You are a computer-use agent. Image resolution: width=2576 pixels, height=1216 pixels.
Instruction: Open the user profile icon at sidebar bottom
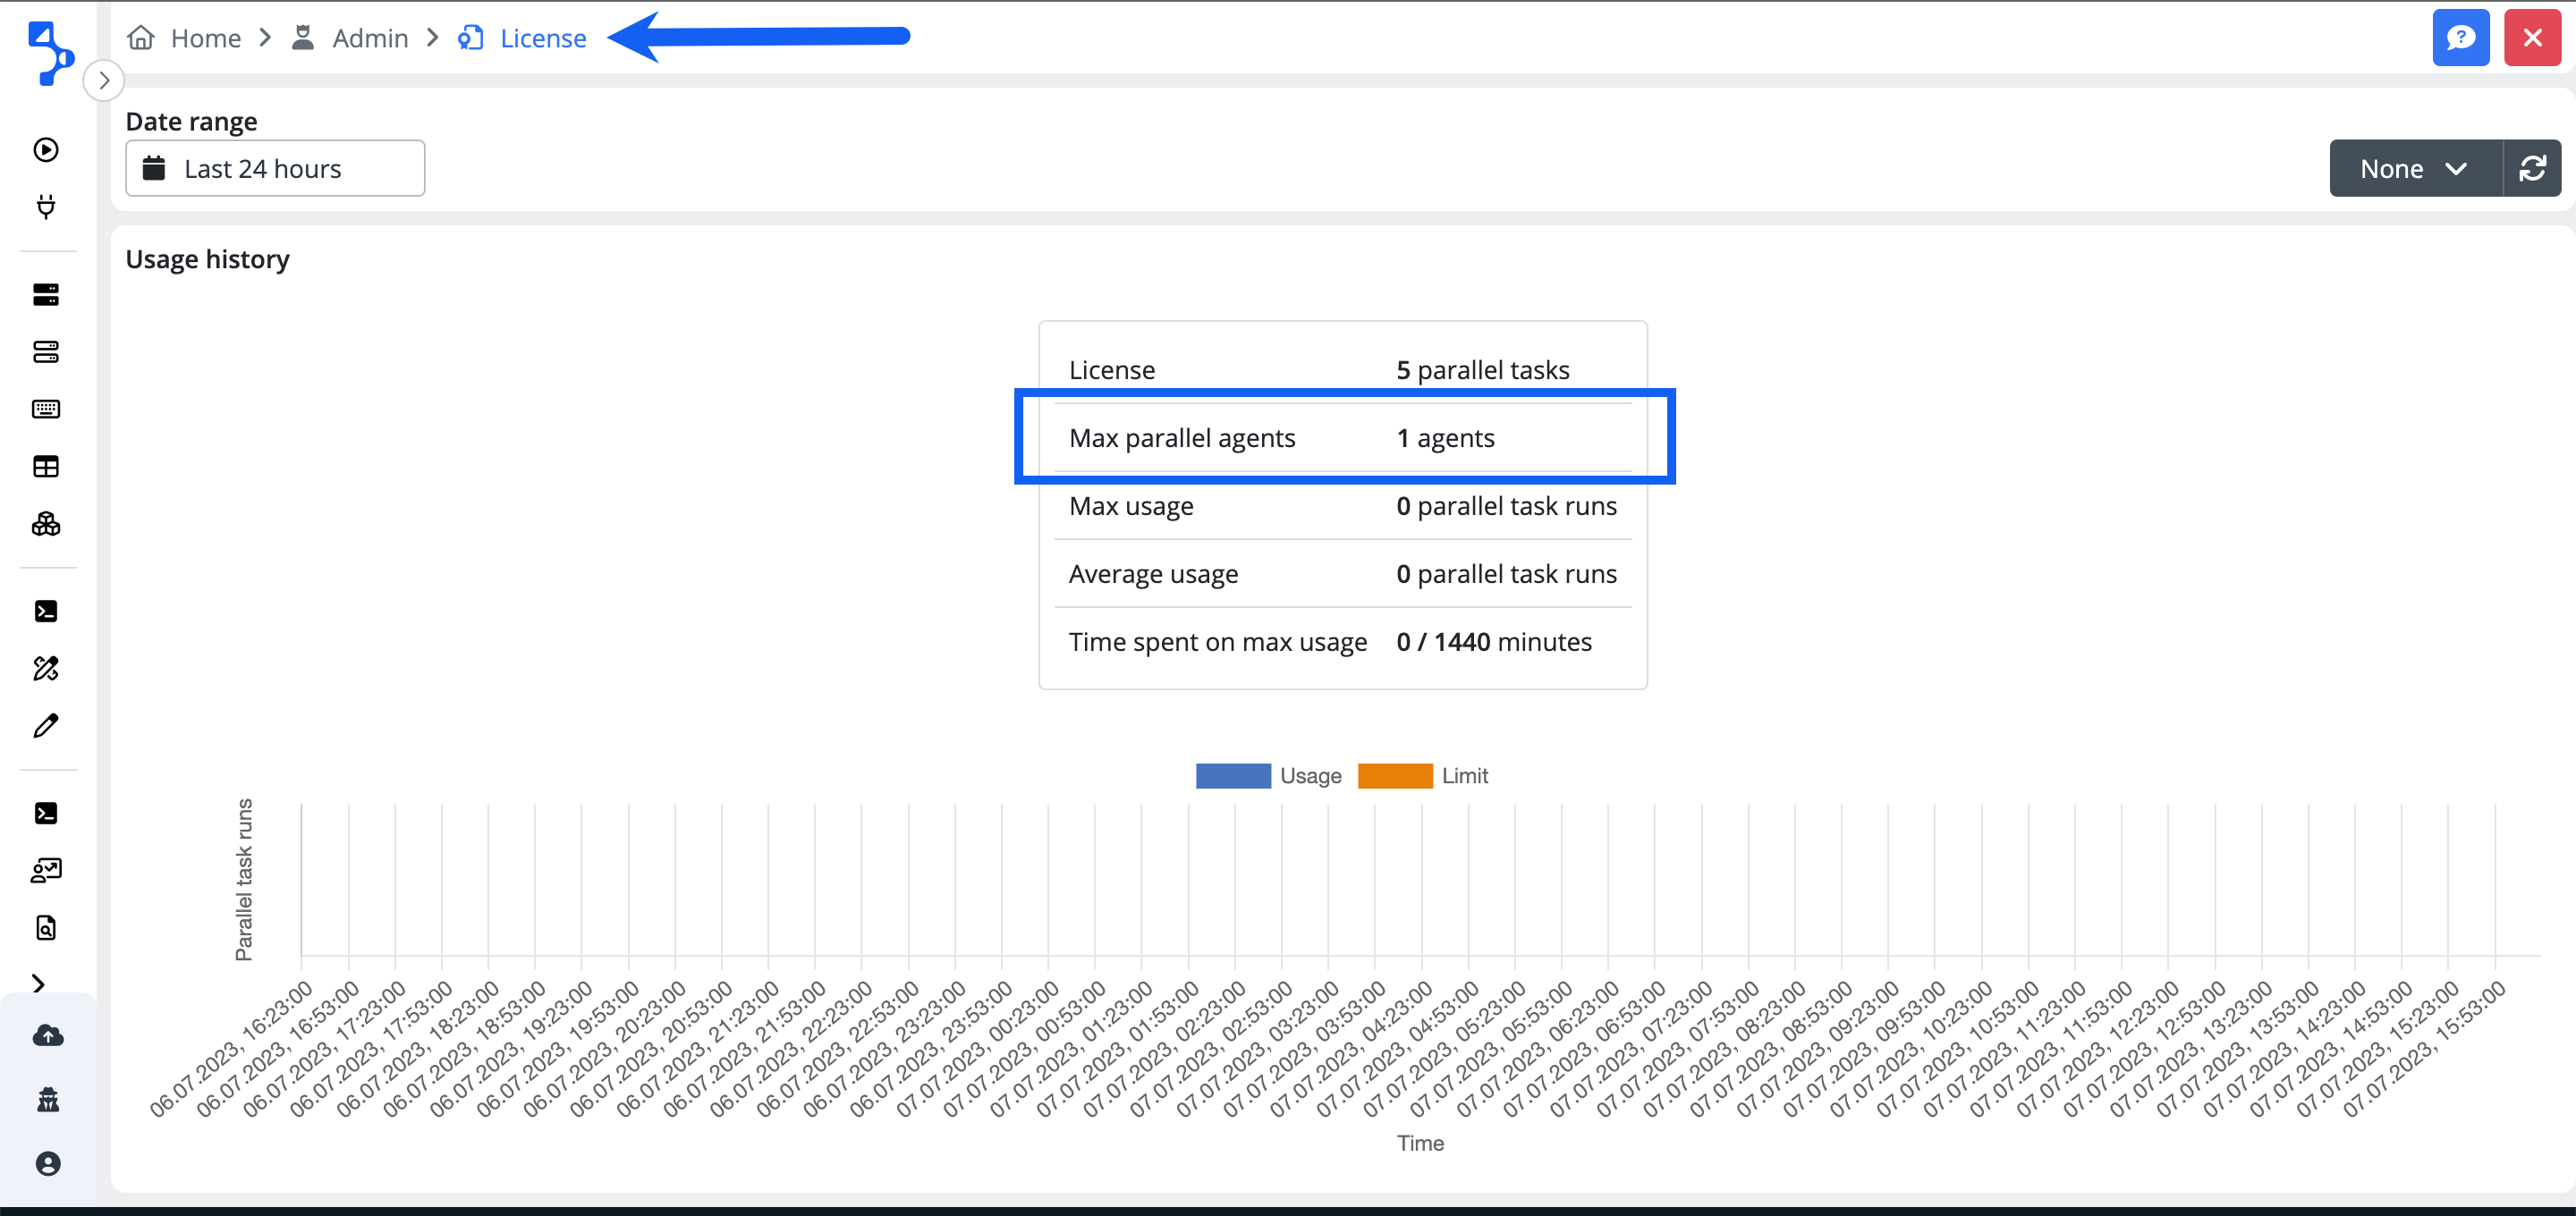pos(48,1164)
